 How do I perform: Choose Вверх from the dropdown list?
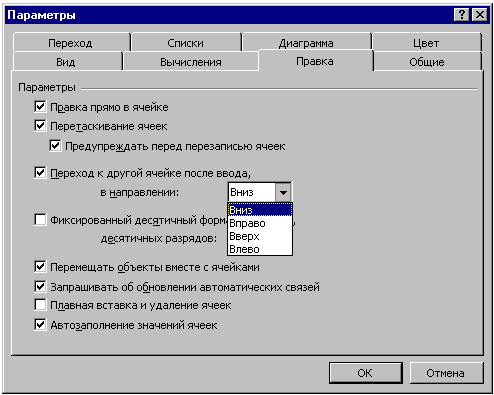tap(260, 236)
